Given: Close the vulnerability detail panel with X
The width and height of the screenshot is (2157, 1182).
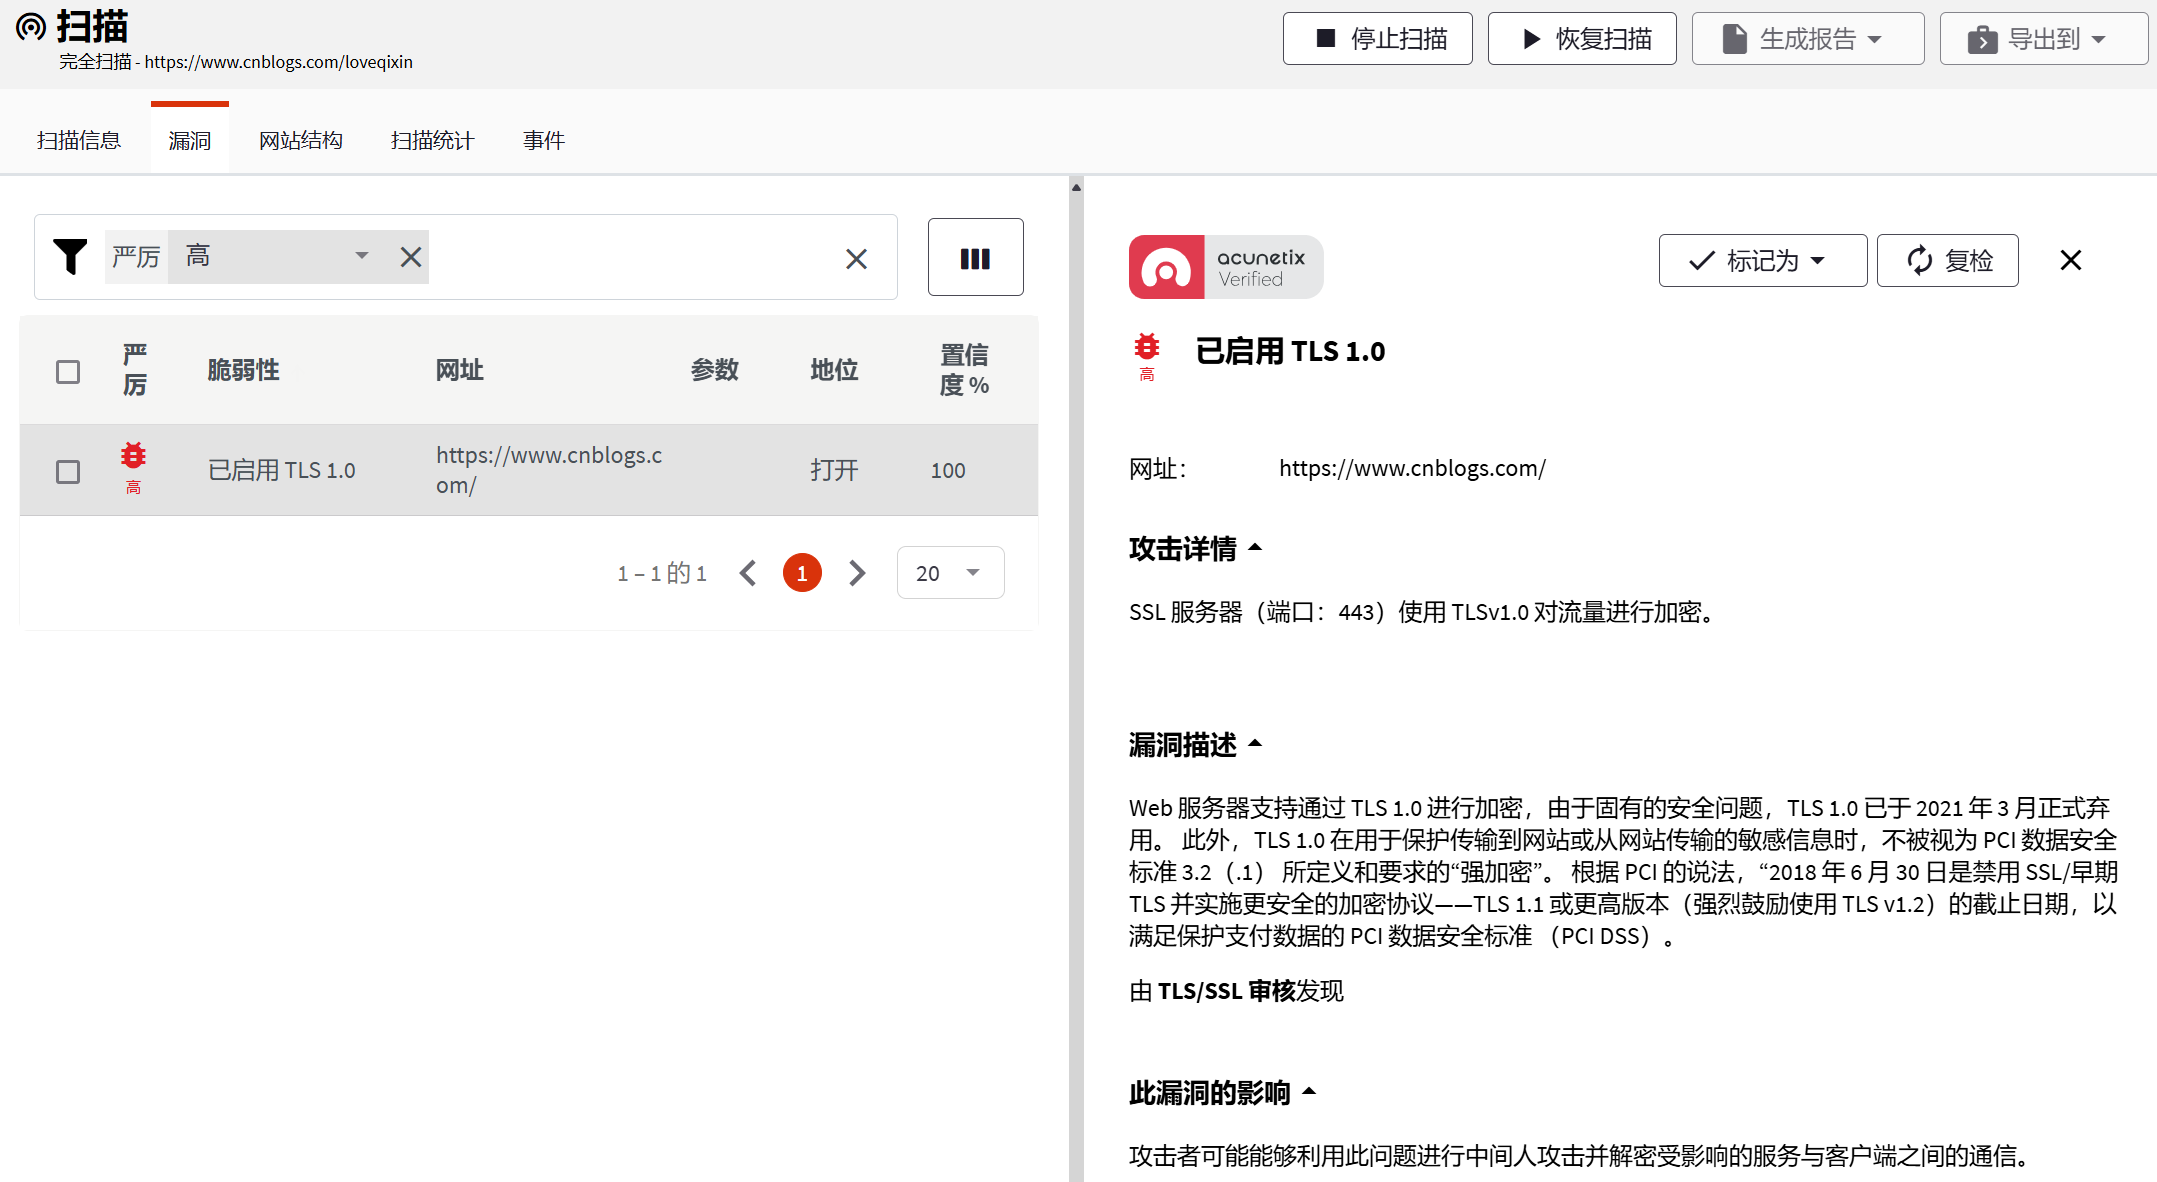Looking at the screenshot, I should pos(2069,260).
